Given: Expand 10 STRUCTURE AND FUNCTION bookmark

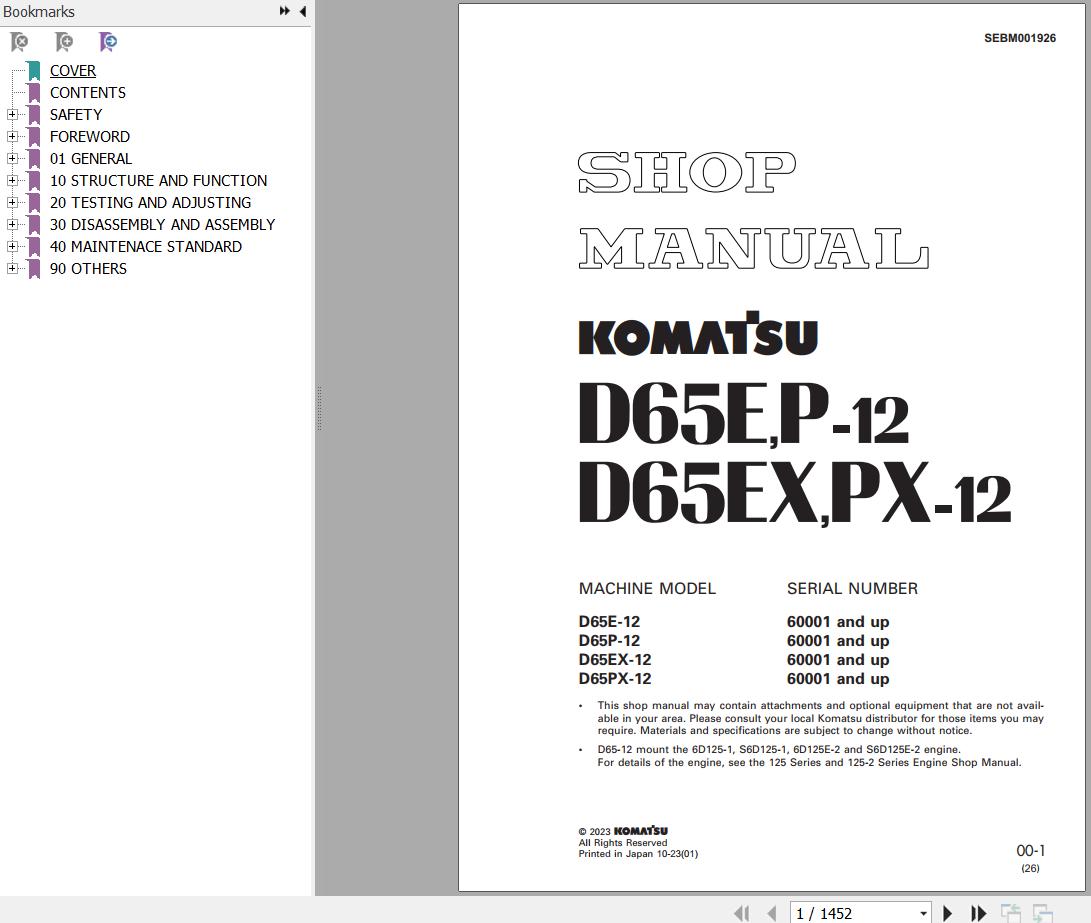Looking at the screenshot, I should 12,181.
